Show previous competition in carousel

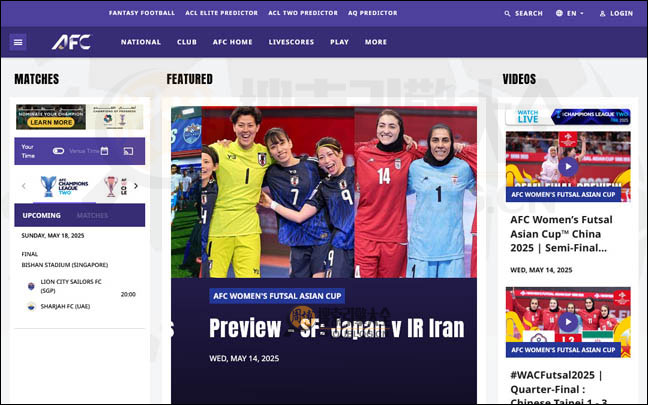(x=24, y=186)
